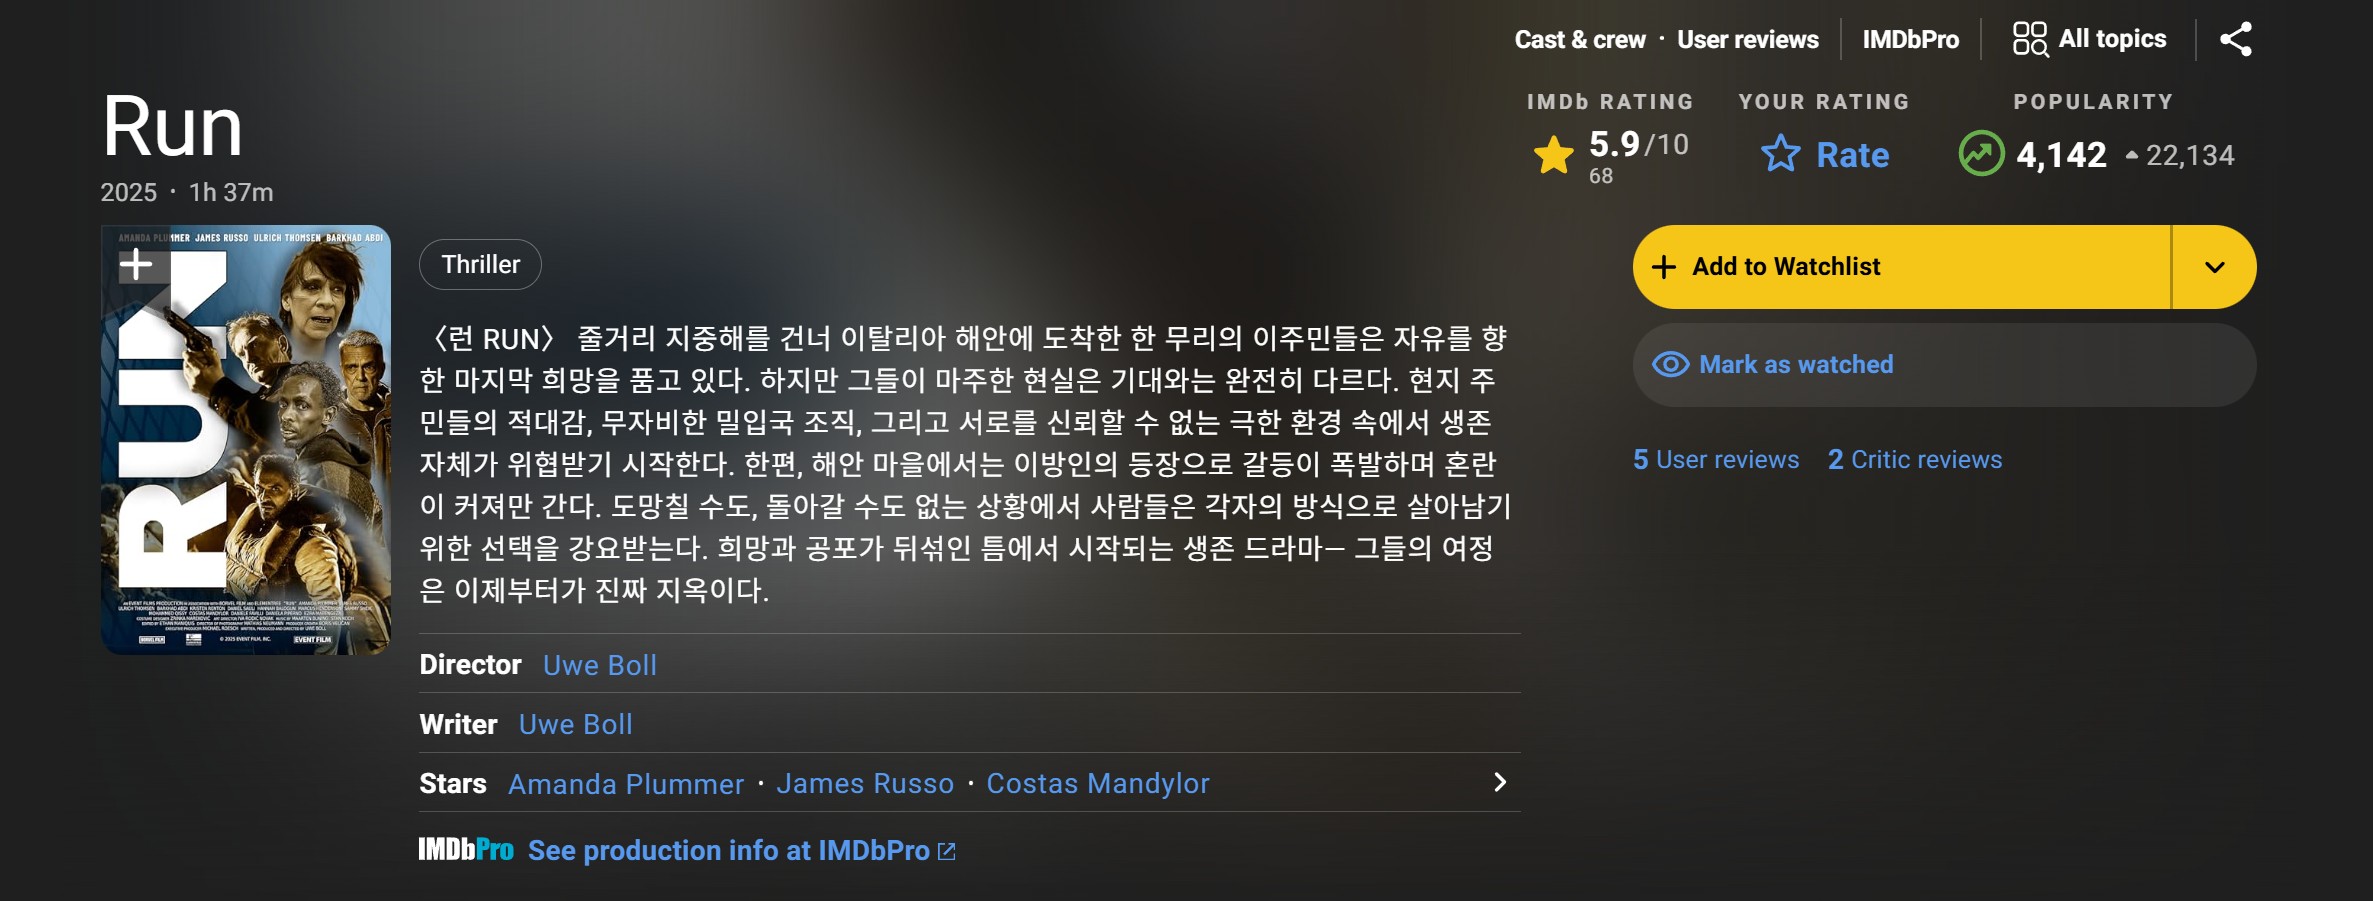This screenshot has height=901, width=2373.
Task: Open User reviews in top menu
Action: click(1747, 40)
